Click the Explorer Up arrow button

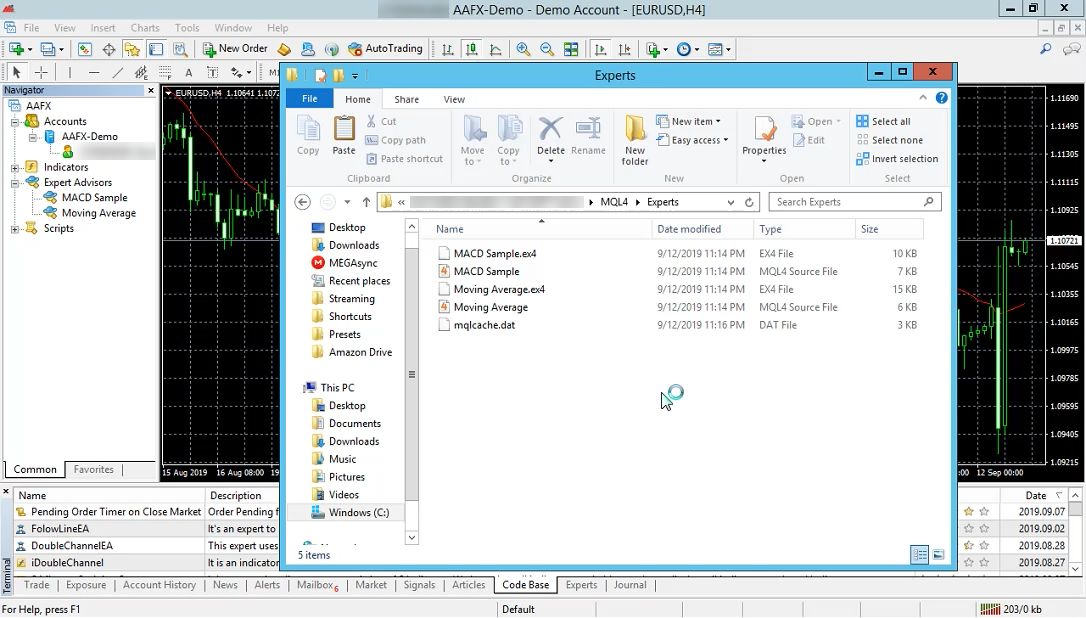click(x=366, y=202)
